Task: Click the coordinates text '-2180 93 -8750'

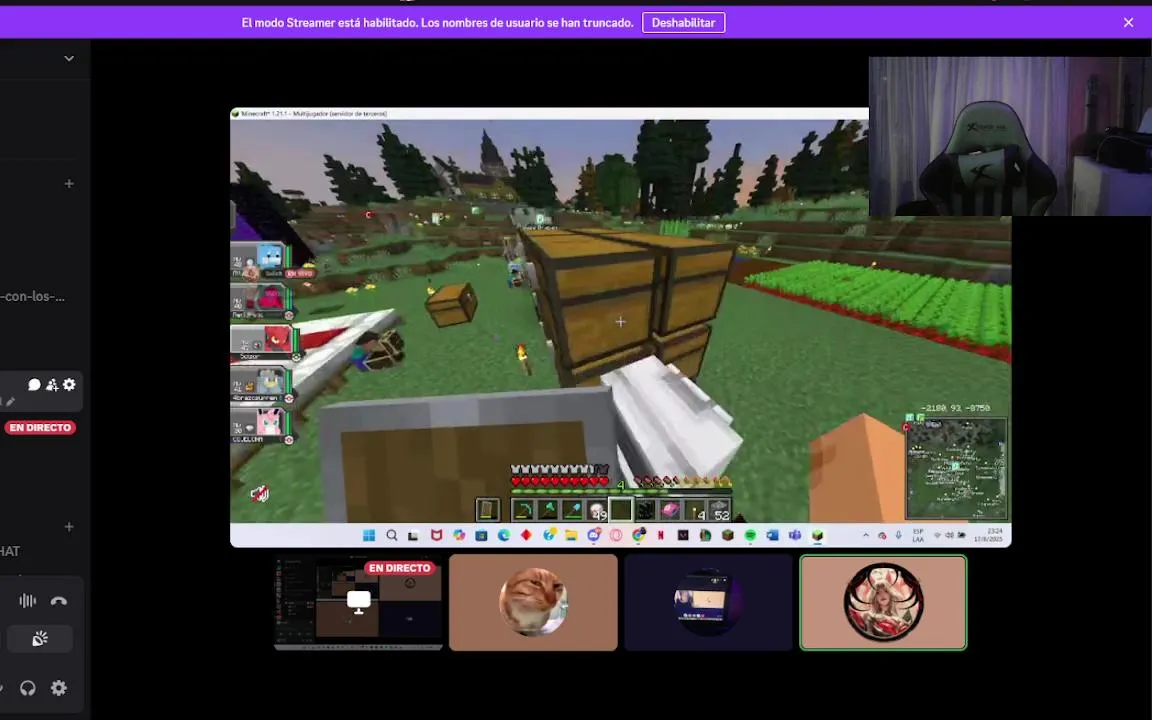Action: coord(955,408)
